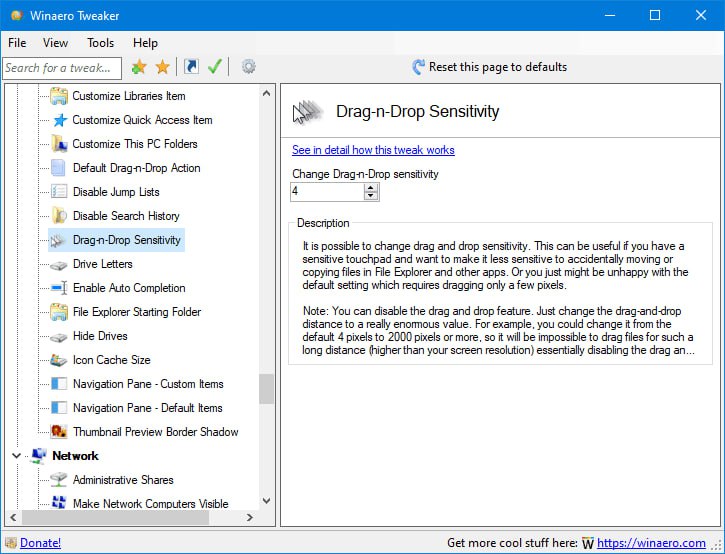This screenshot has height=554, width=725.
Task: Open the Tools menu
Action: [x=100, y=43]
